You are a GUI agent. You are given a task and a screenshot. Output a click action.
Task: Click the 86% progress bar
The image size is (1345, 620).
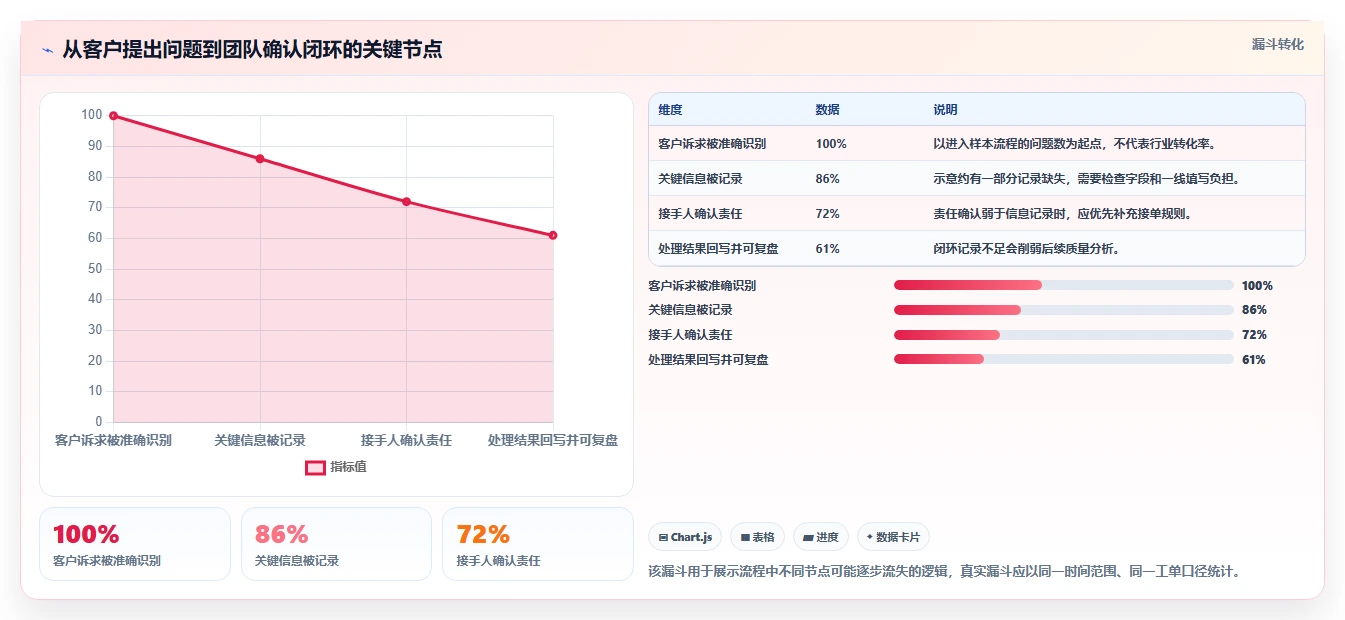[x=1064, y=310]
